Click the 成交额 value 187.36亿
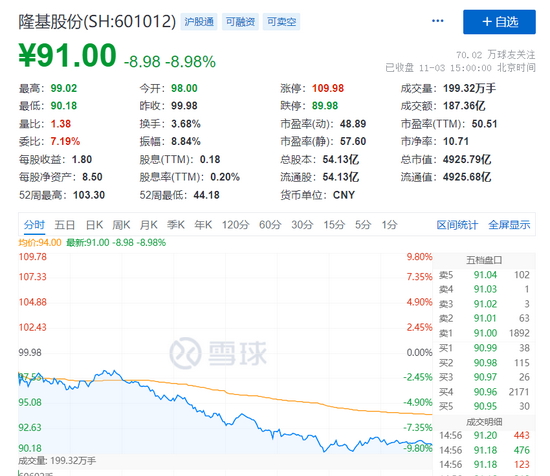 [464, 106]
